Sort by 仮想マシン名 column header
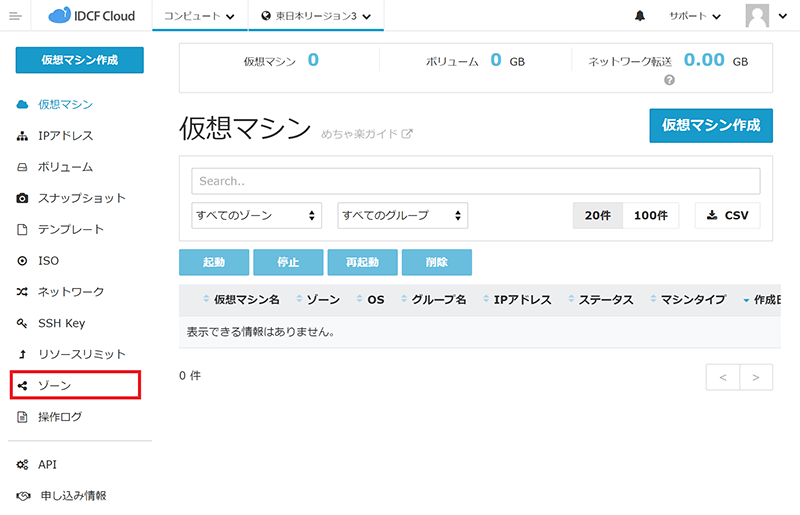The height and width of the screenshot is (515, 800). coord(245,300)
